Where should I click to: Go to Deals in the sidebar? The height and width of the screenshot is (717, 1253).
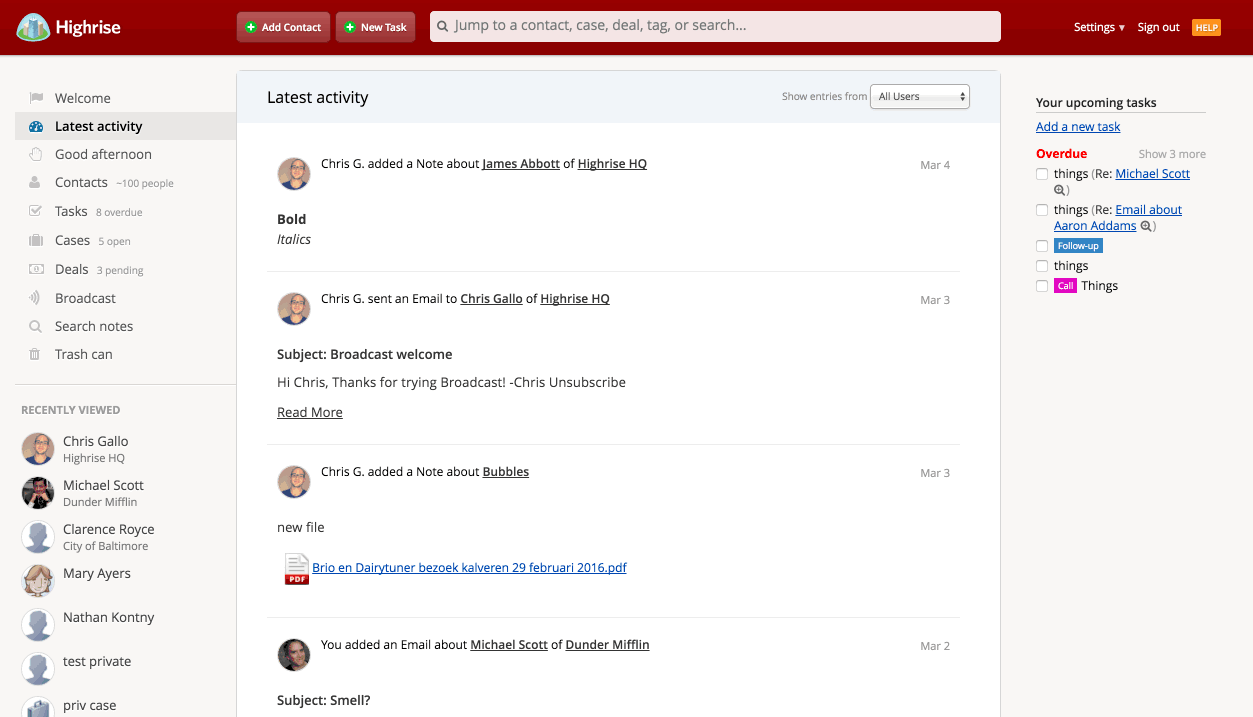coord(72,269)
